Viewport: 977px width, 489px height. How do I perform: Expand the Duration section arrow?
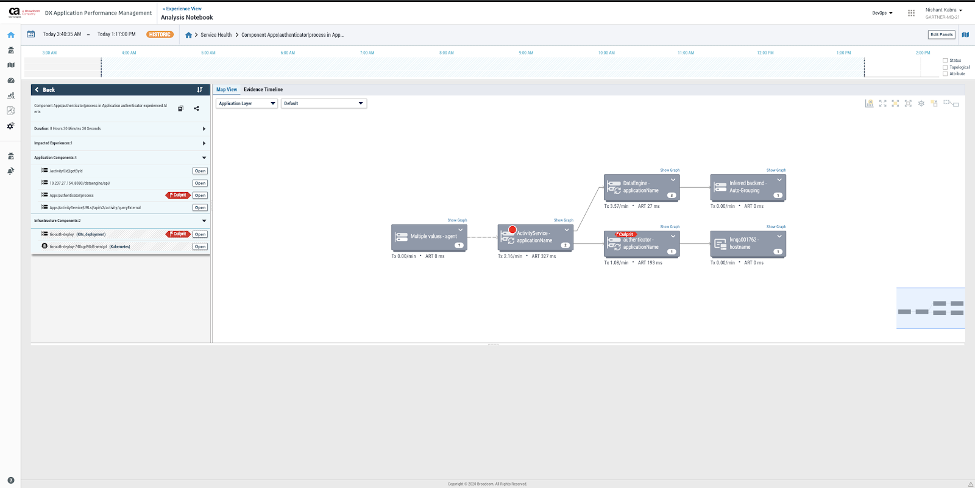(x=204, y=129)
